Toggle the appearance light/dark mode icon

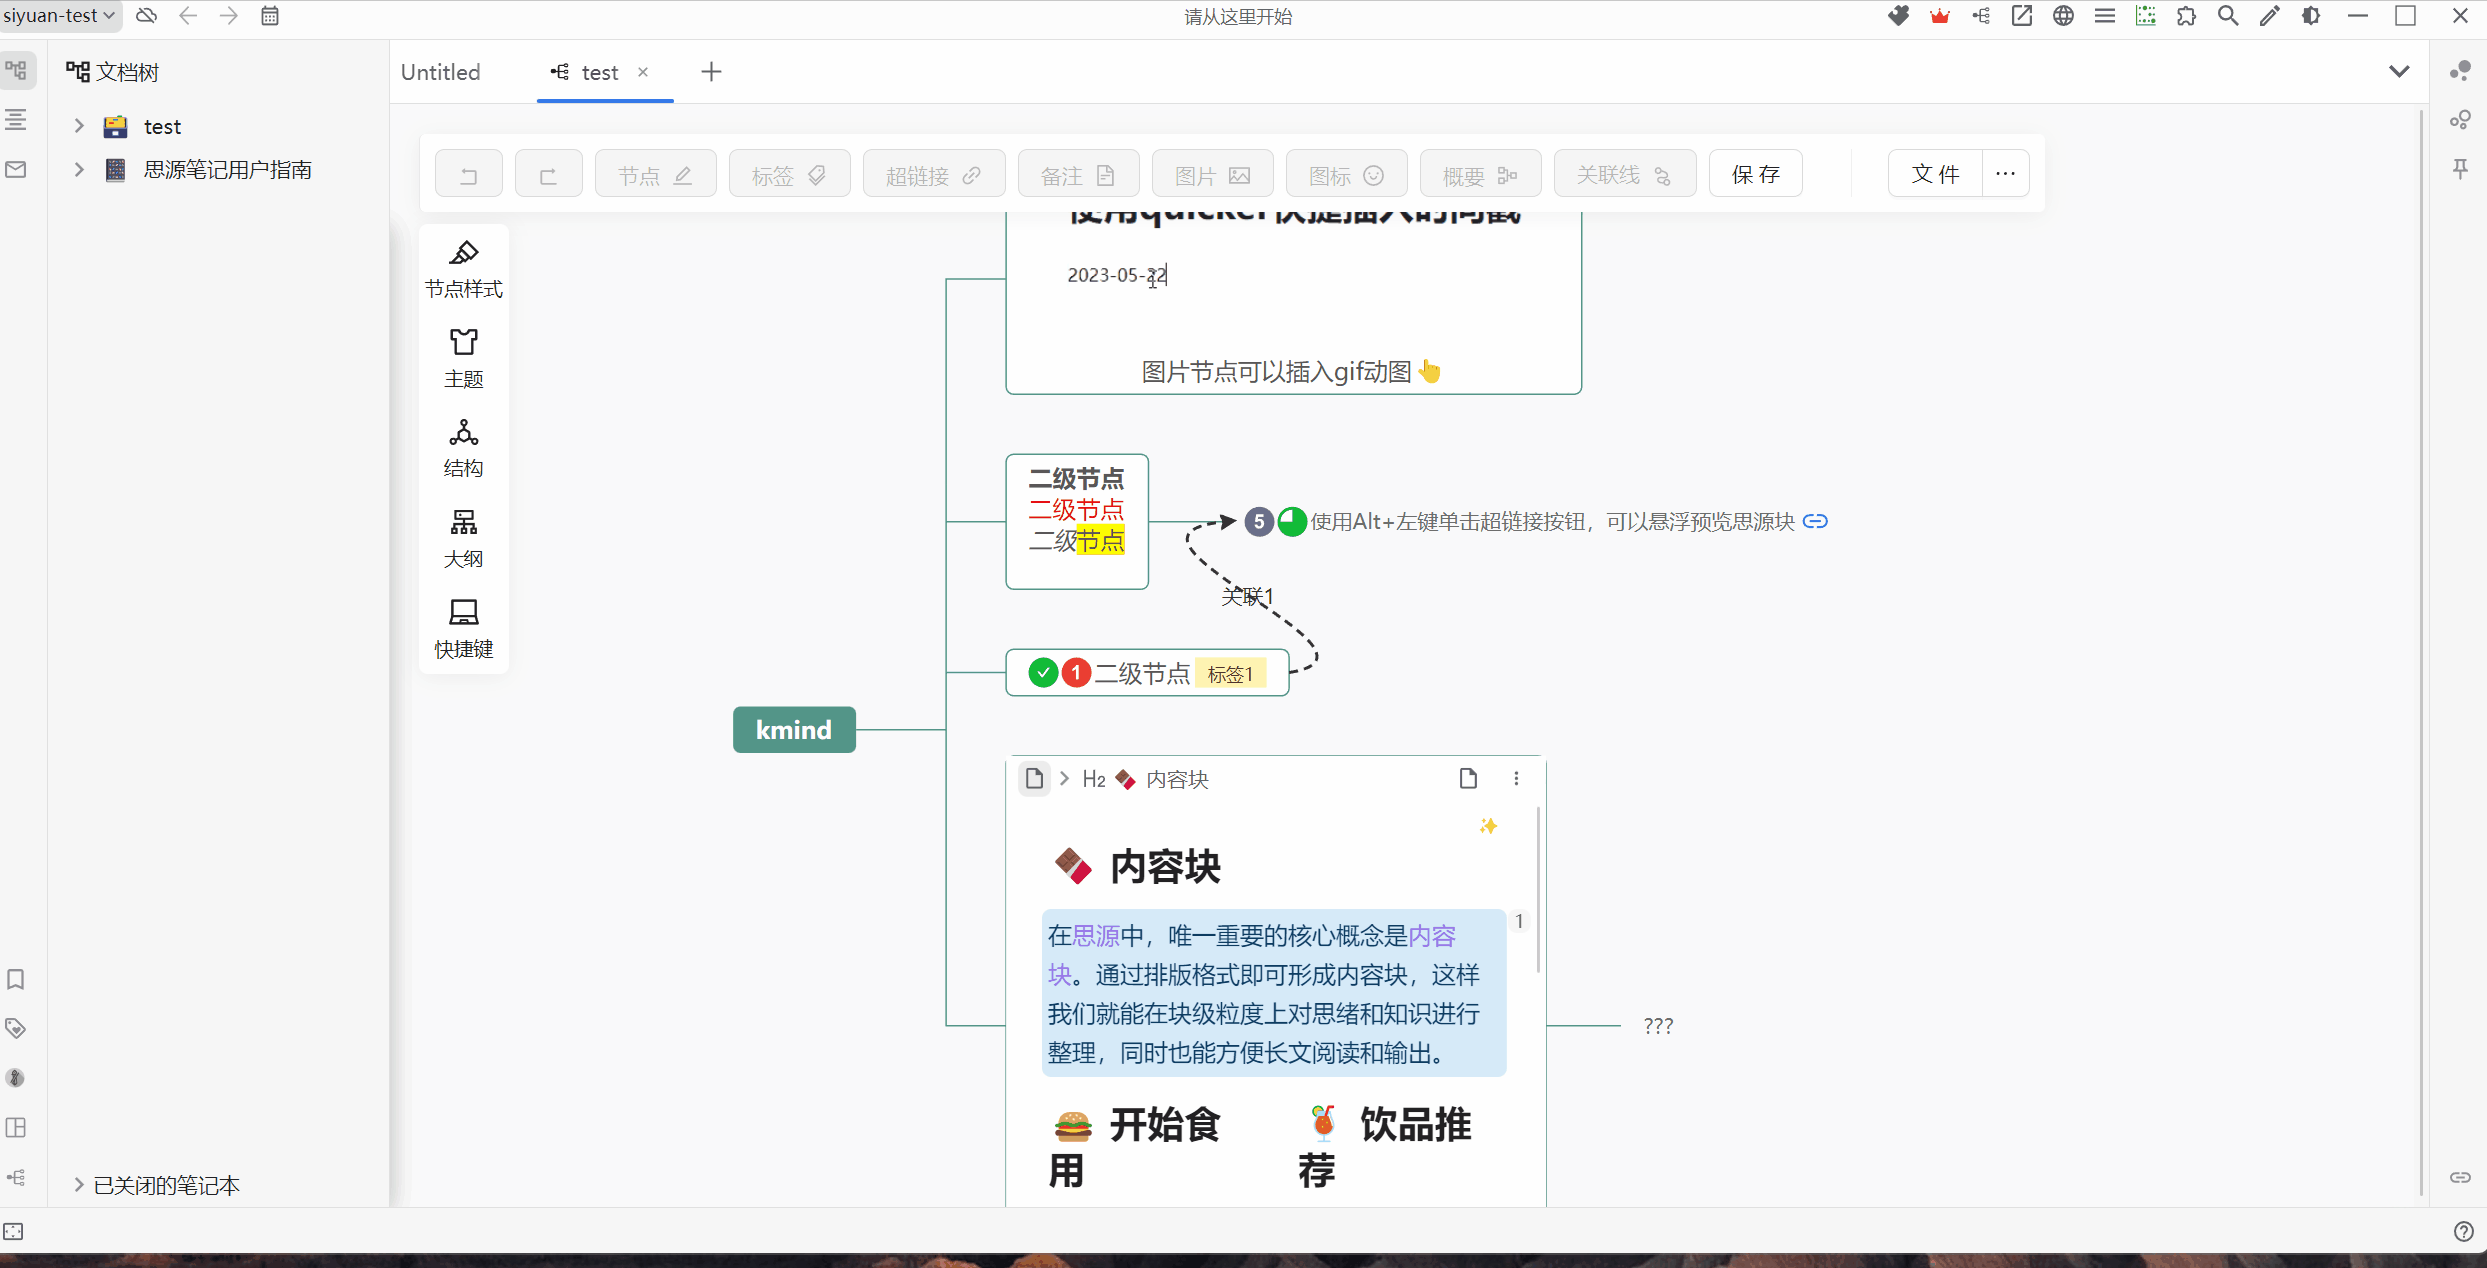[2311, 16]
